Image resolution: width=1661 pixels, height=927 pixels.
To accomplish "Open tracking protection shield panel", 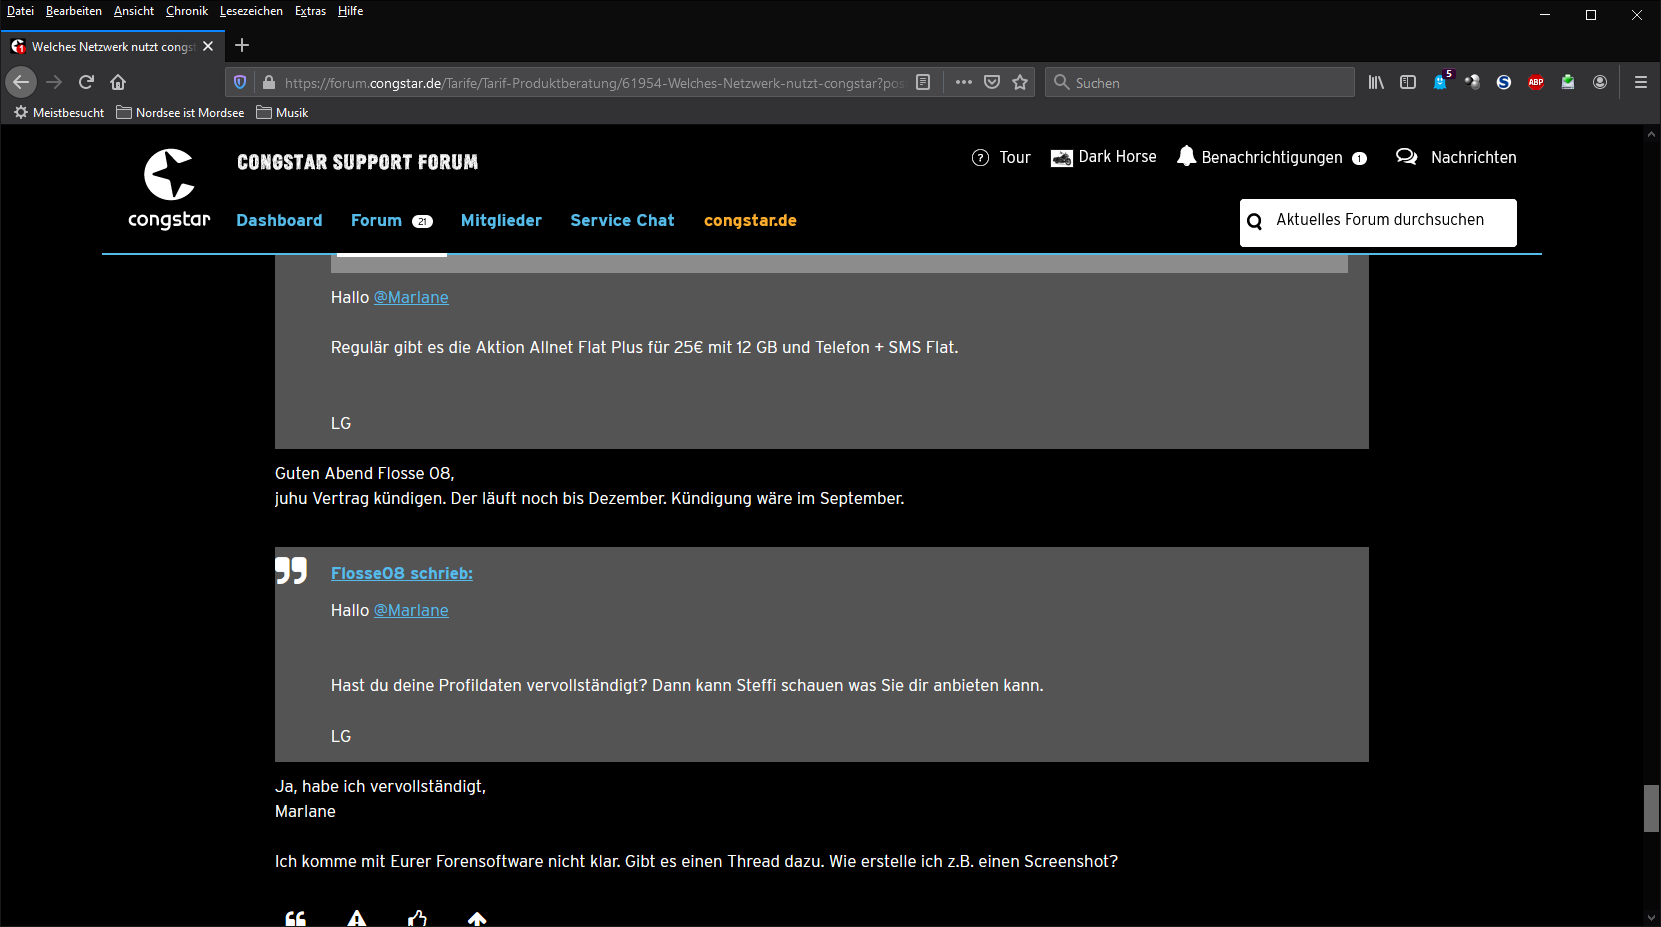I will point(240,82).
